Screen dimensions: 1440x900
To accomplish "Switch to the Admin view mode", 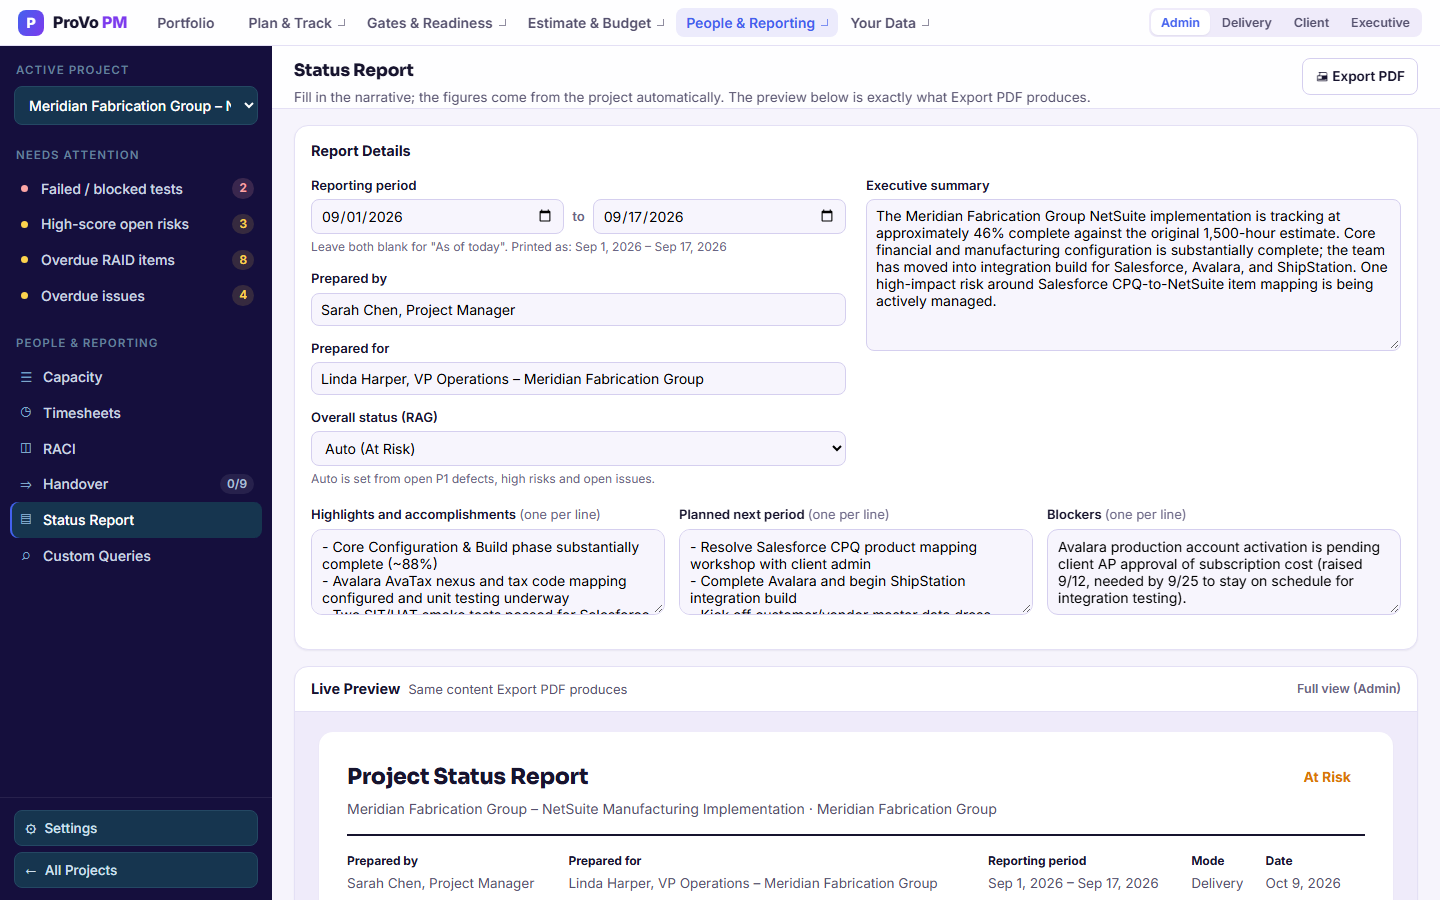I will pyautogui.click(x=1180, y=23).
